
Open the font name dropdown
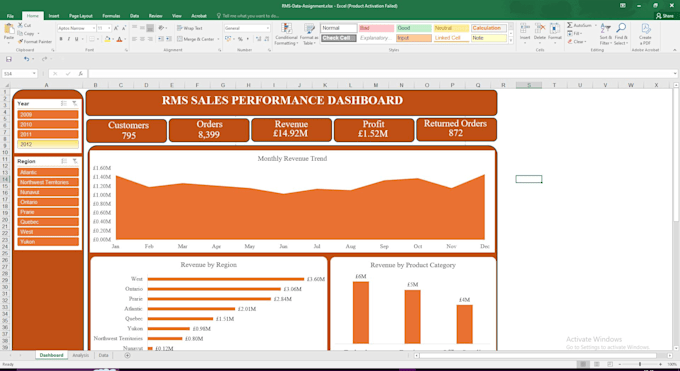(93, 28)
